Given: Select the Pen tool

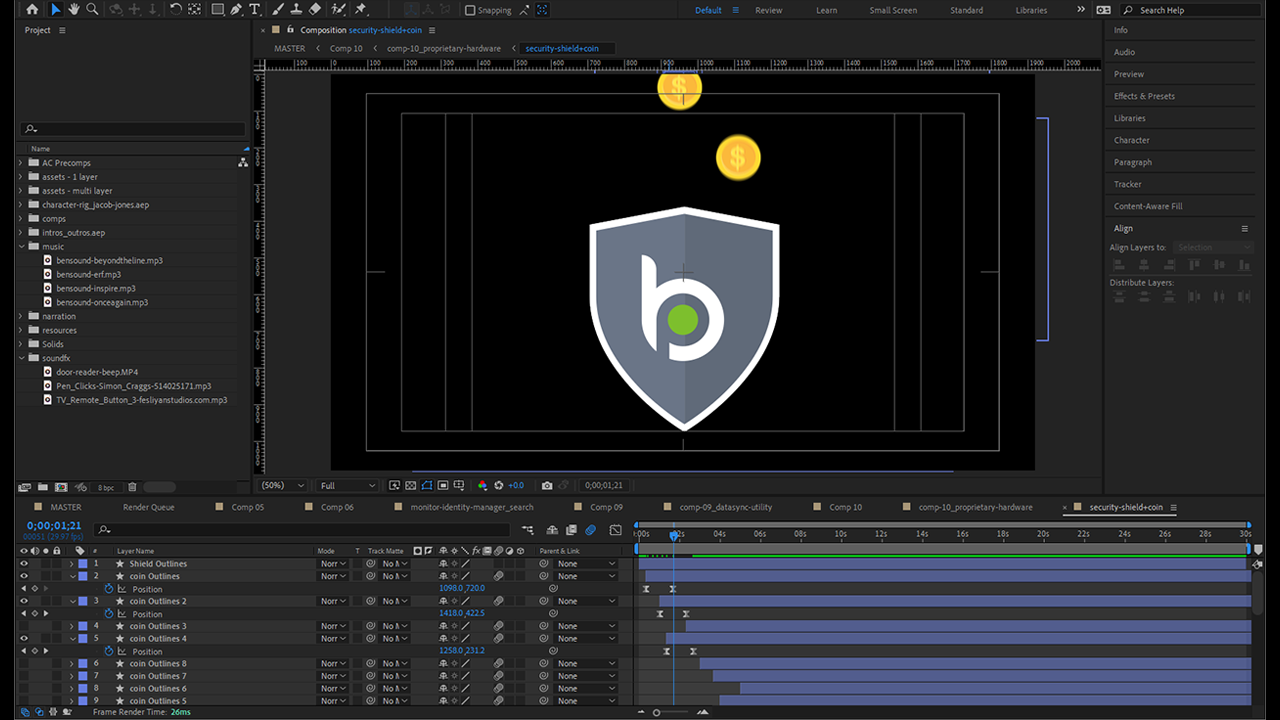Looking at the screenshot, I should [x=236, y=10].
